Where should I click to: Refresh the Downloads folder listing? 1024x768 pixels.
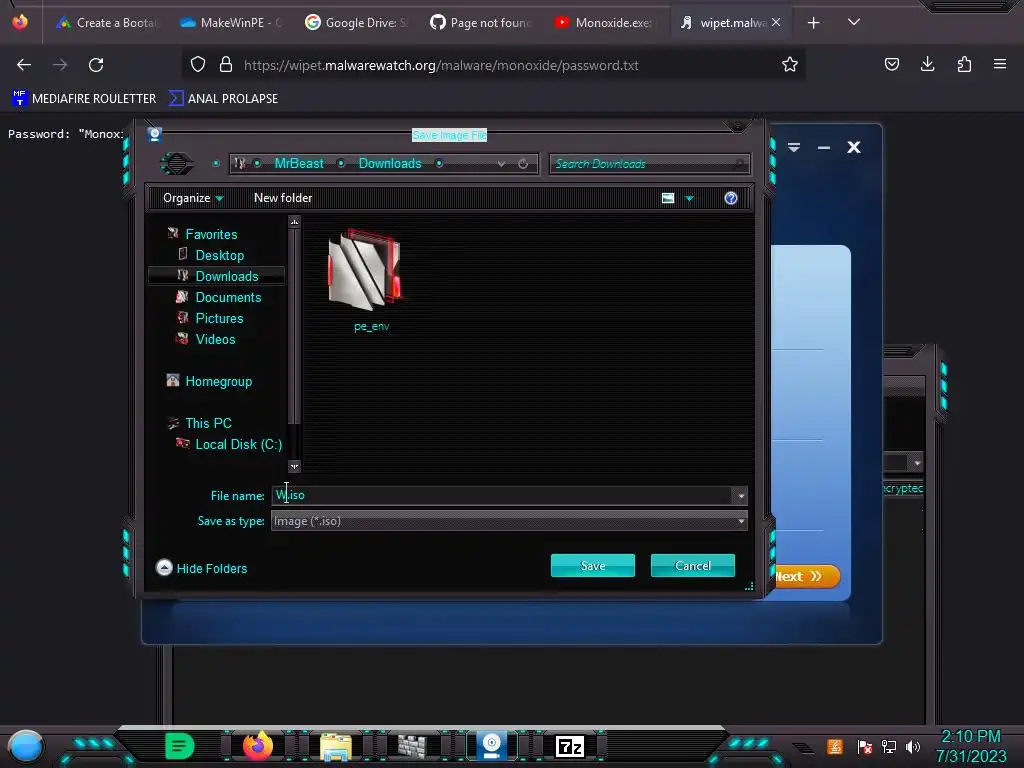[x=522, y=164]
